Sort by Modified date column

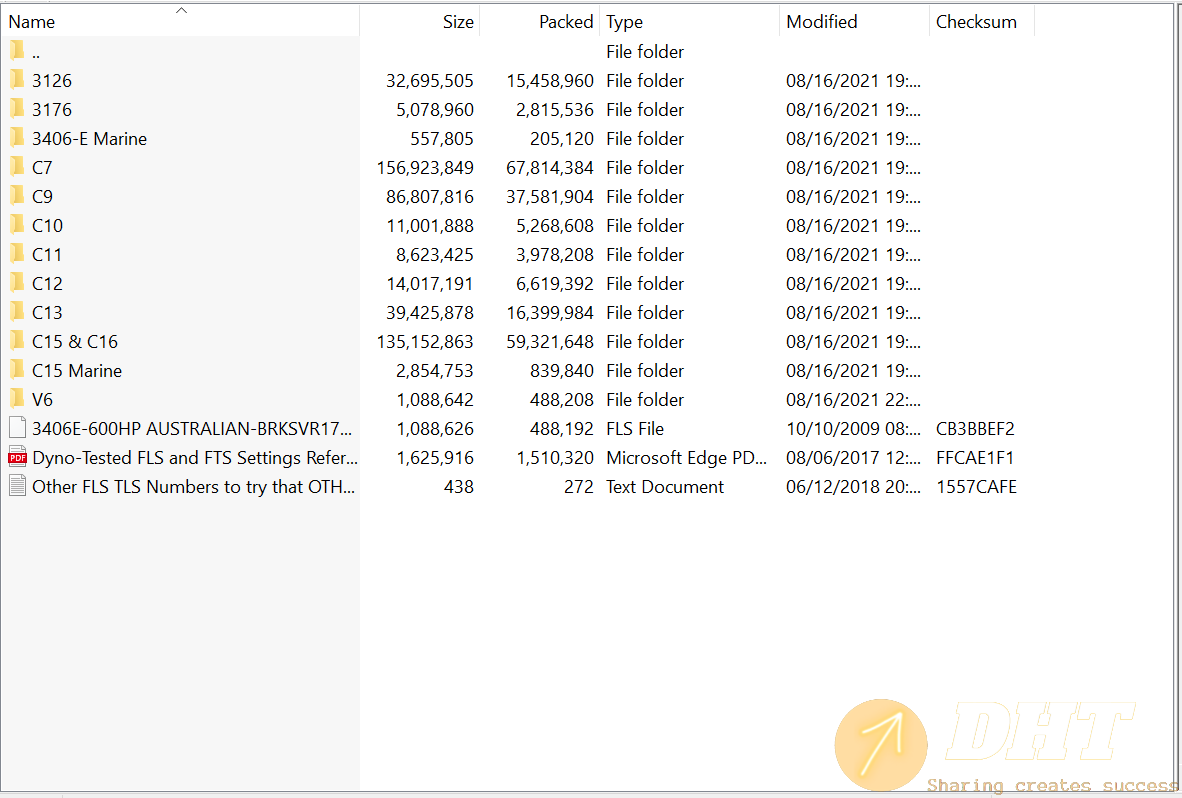(x=822, y=22)
